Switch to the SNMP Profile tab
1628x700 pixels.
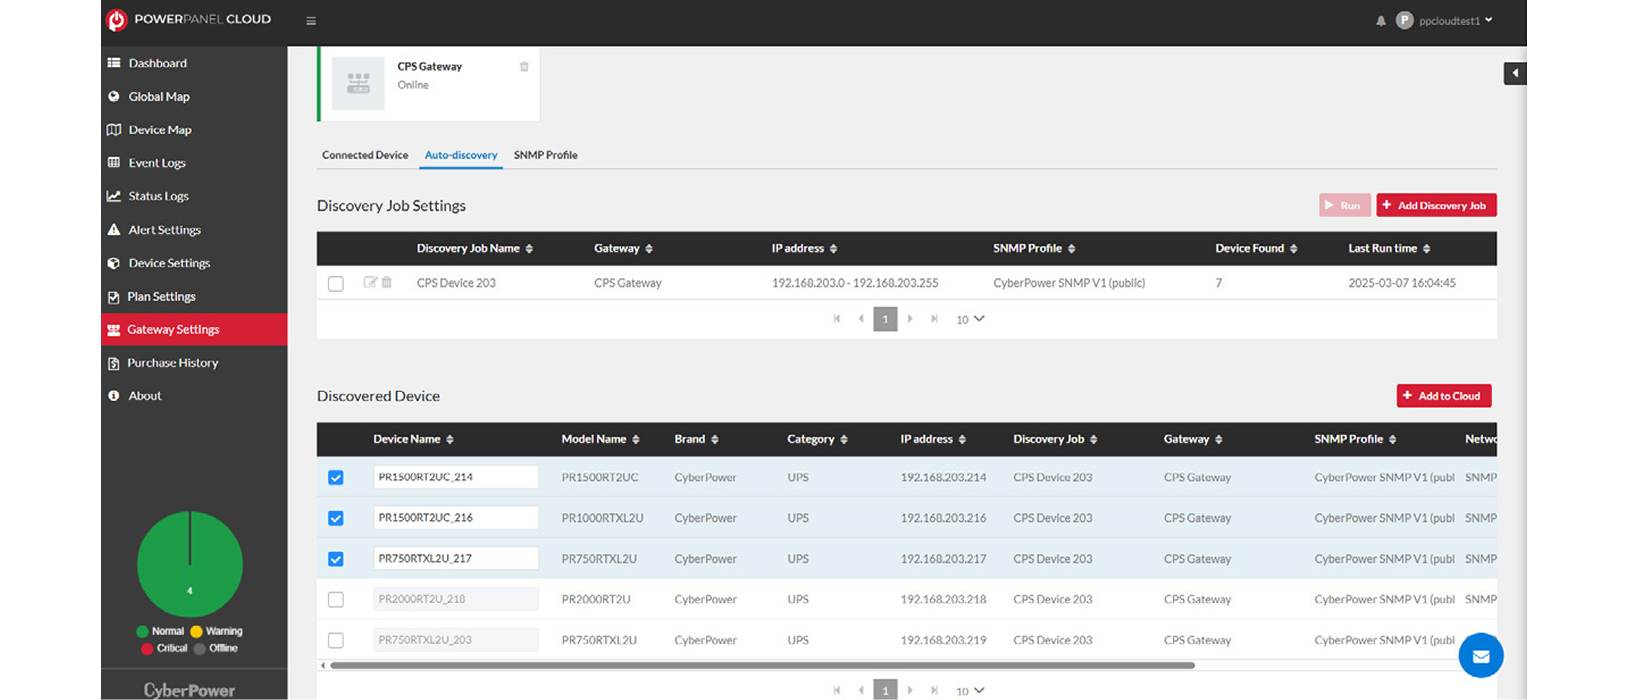[x=546, y=155]
